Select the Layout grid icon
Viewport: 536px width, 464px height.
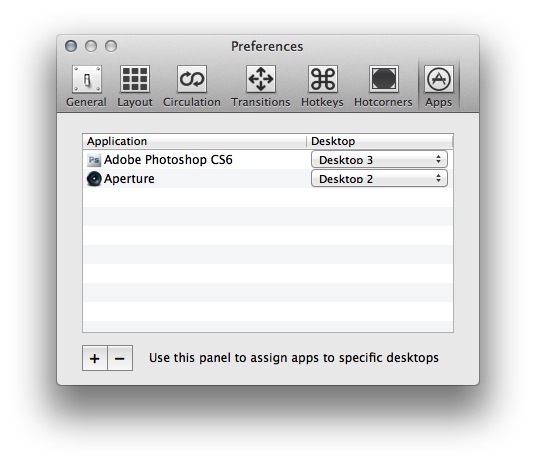(135, 79)
